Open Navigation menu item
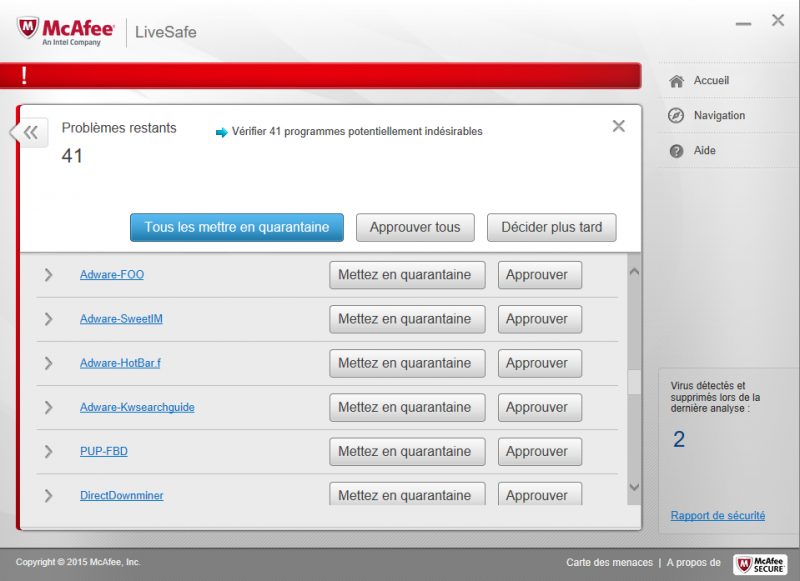This screenshot has width=800, height=581. (719, 116)
